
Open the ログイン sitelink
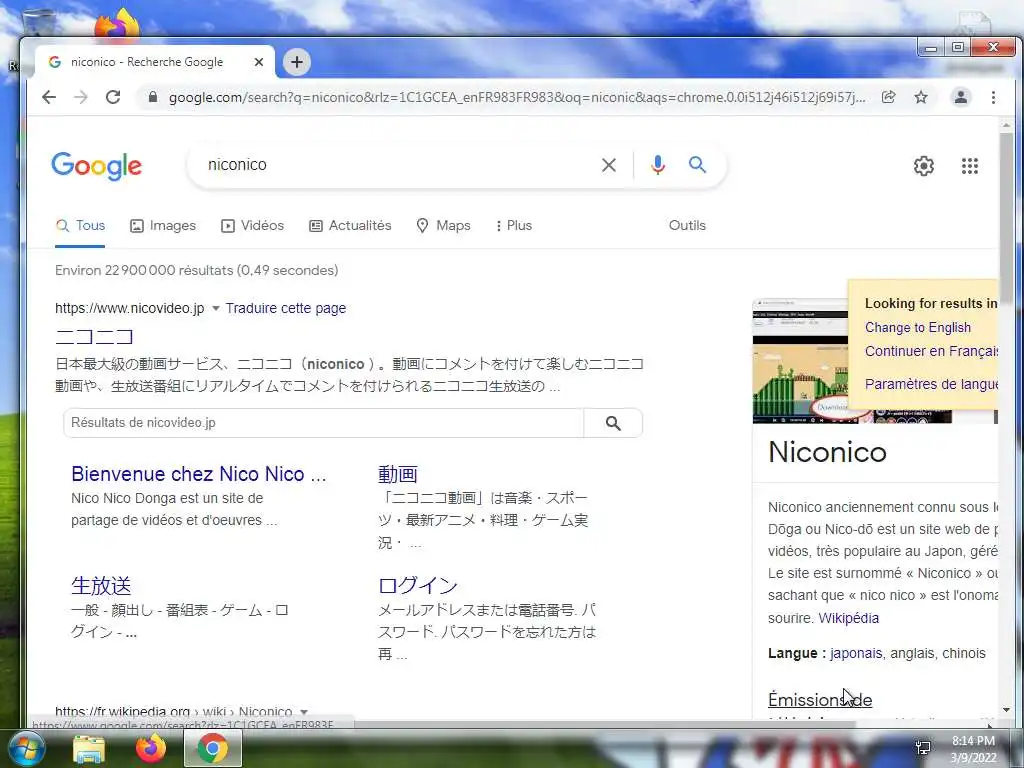pyautogui.click(x=418, y=586)
